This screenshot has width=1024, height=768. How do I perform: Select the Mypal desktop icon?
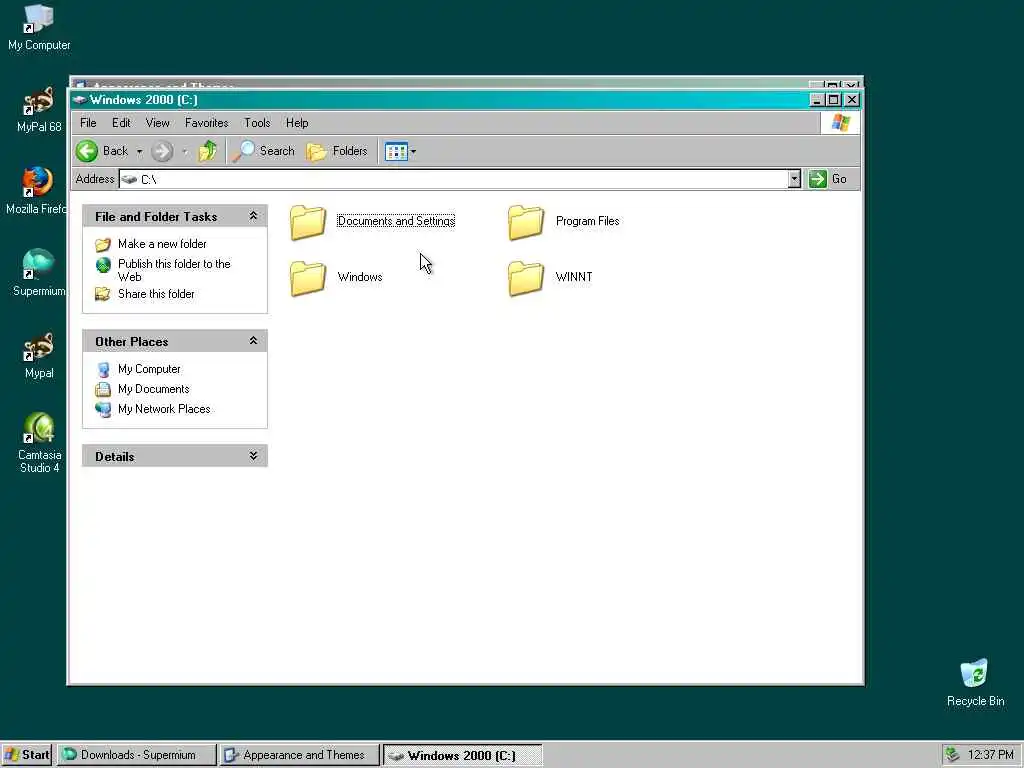(x=39, y=356)
